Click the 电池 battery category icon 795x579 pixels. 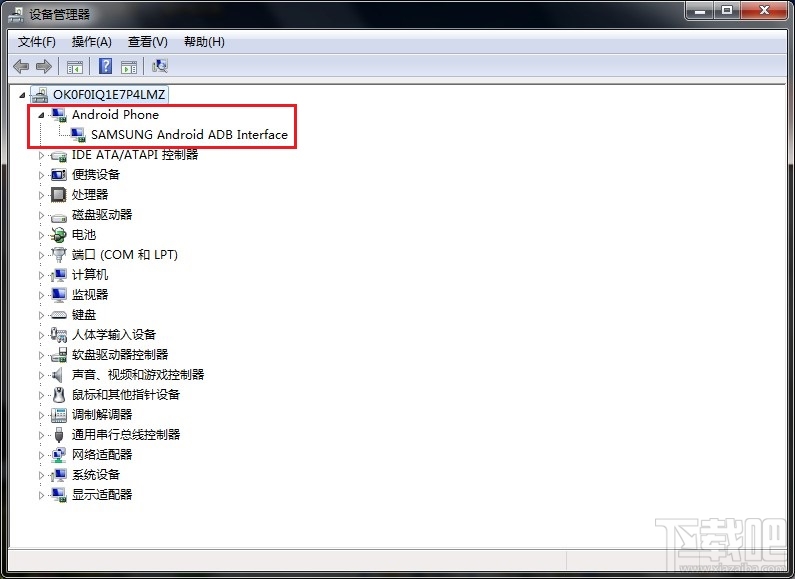point(59,235)
